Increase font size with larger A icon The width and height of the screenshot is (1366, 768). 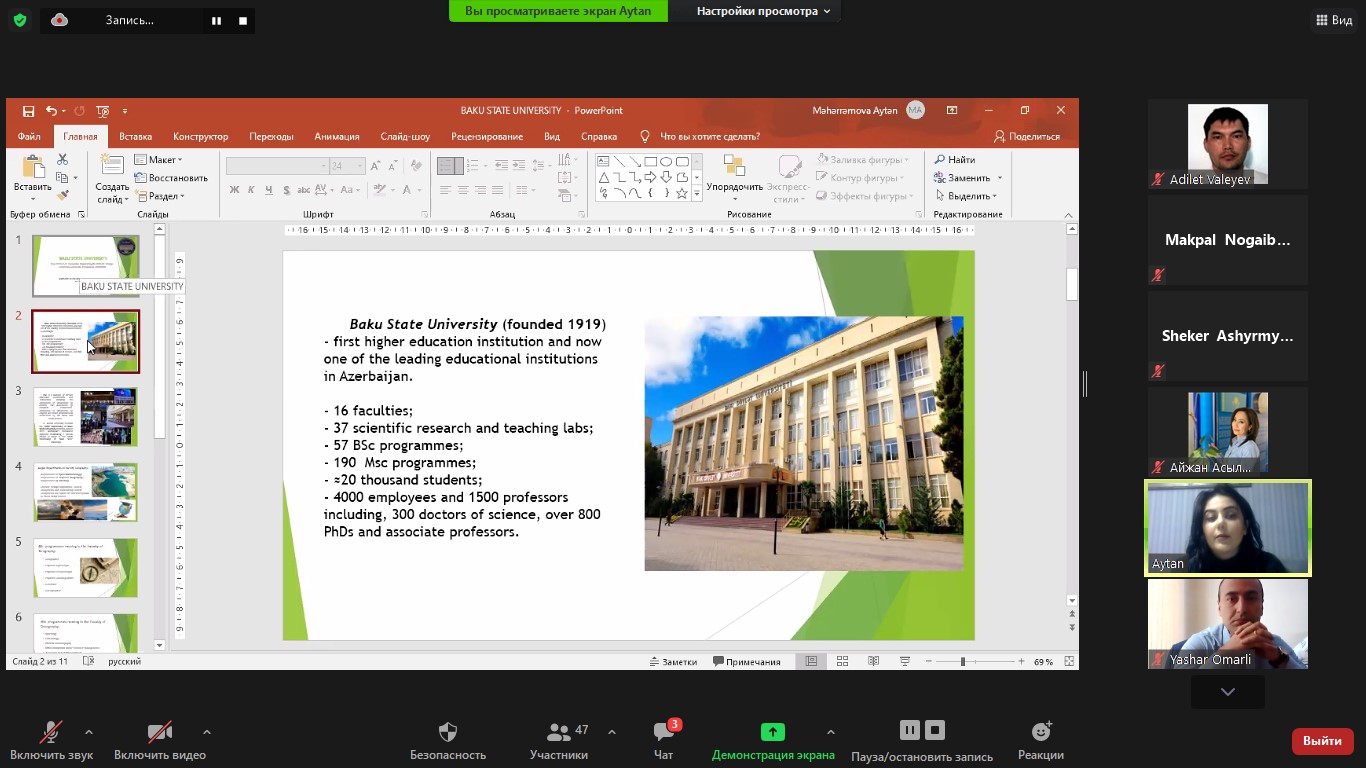(375, 166)
